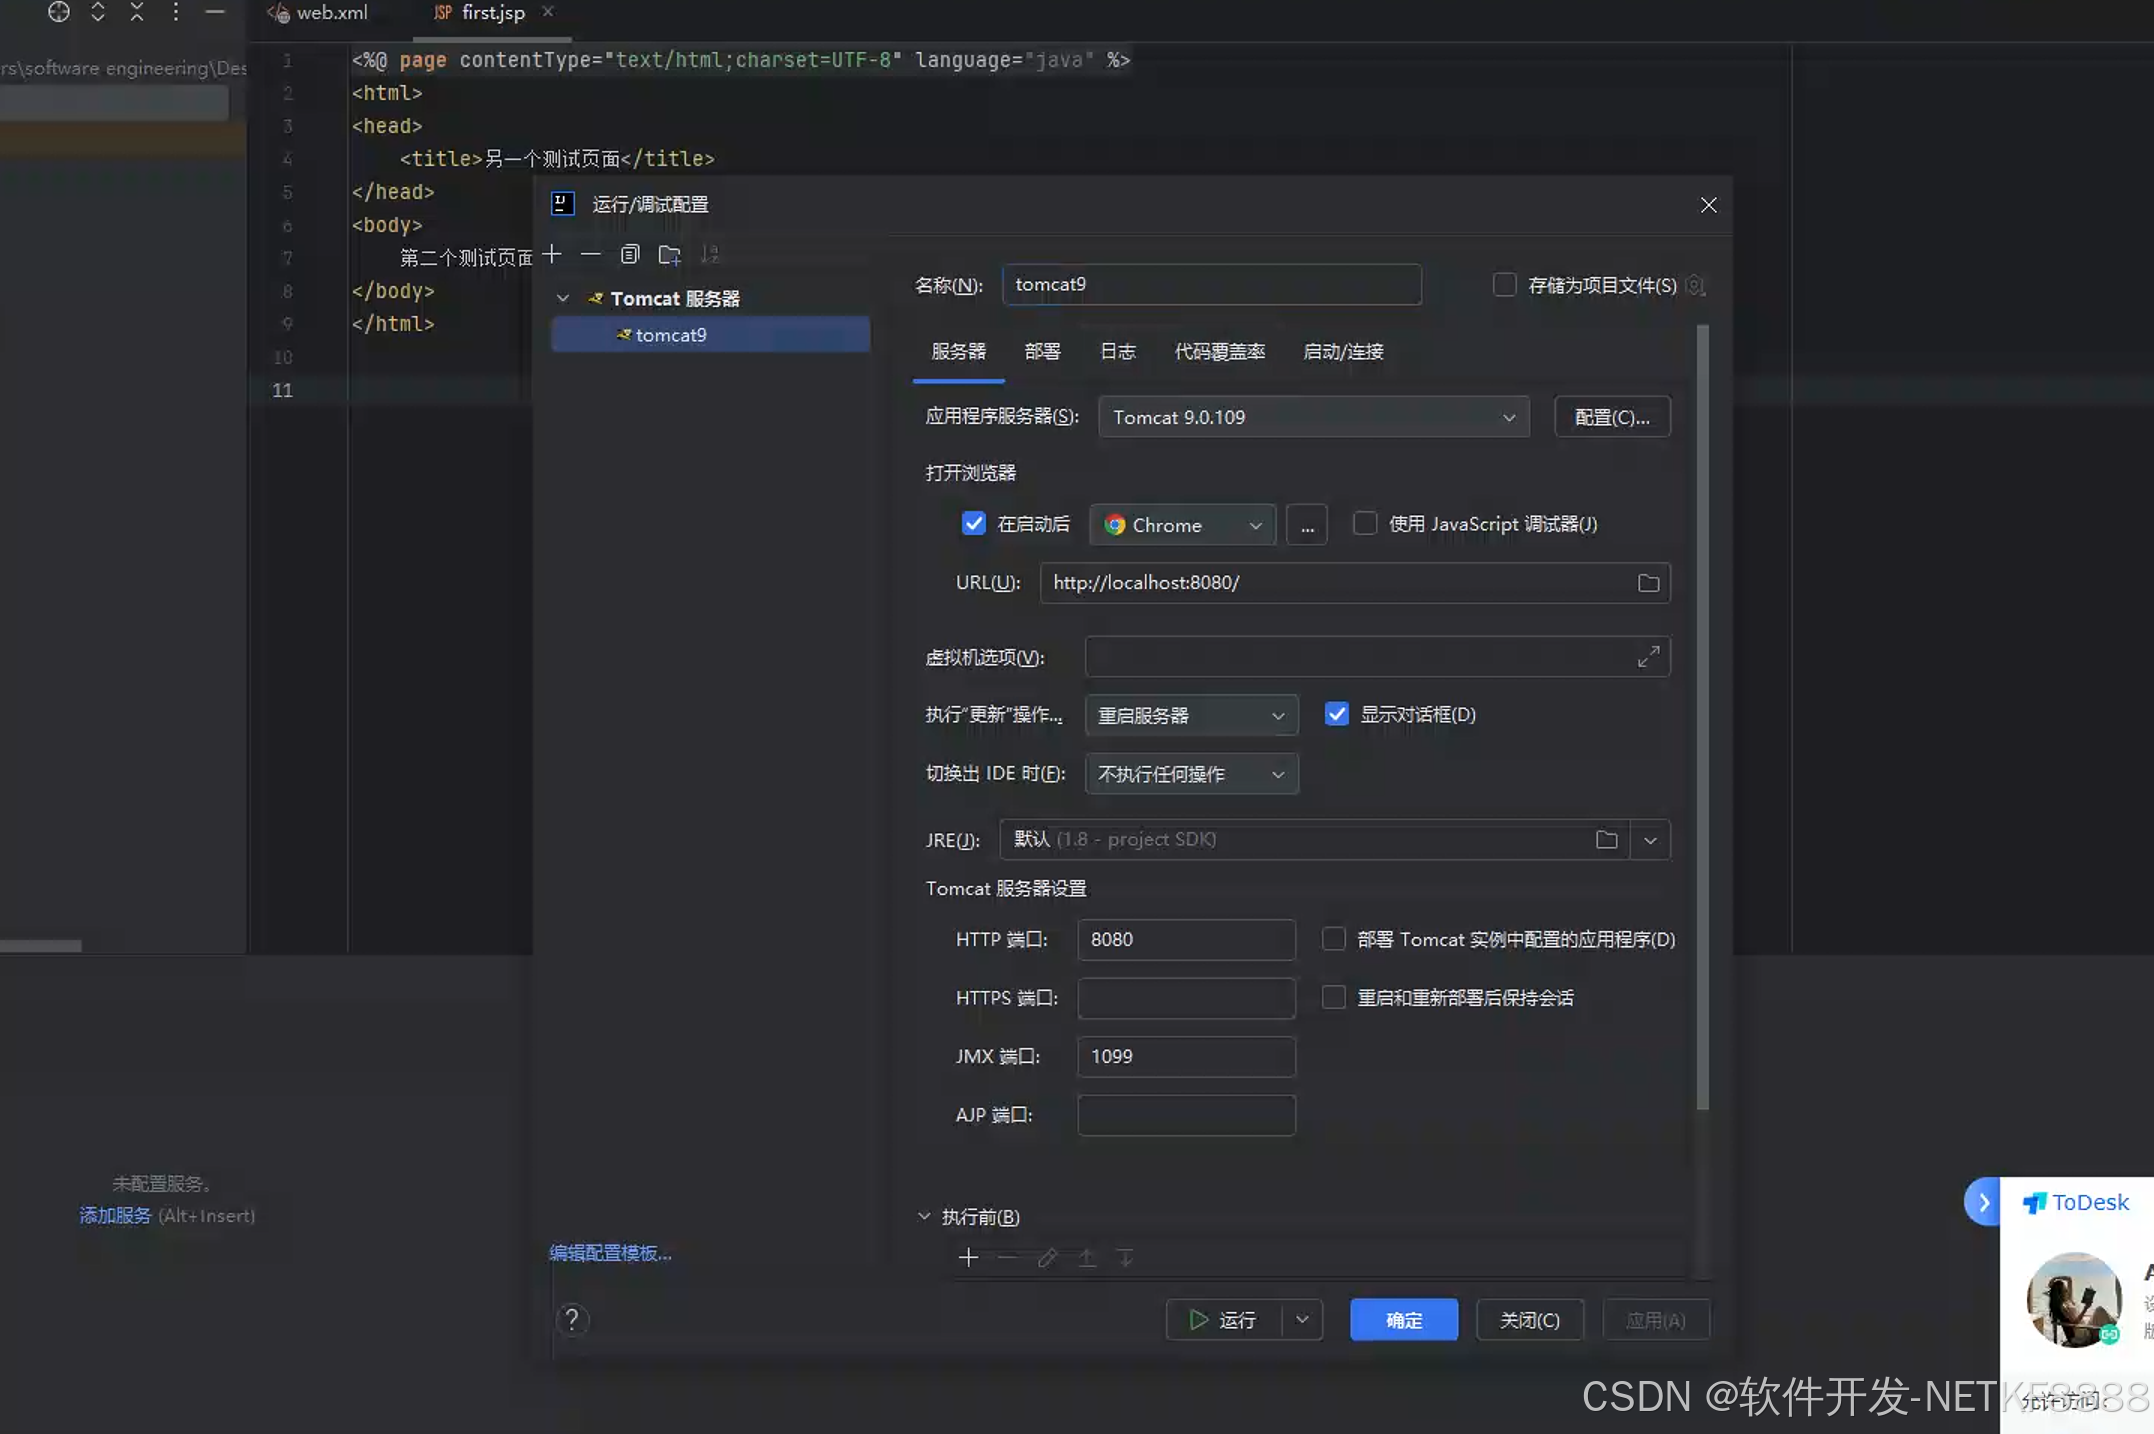
Task: Click the configuration name field tomcat9
Action: click(x=1211, y=285)
